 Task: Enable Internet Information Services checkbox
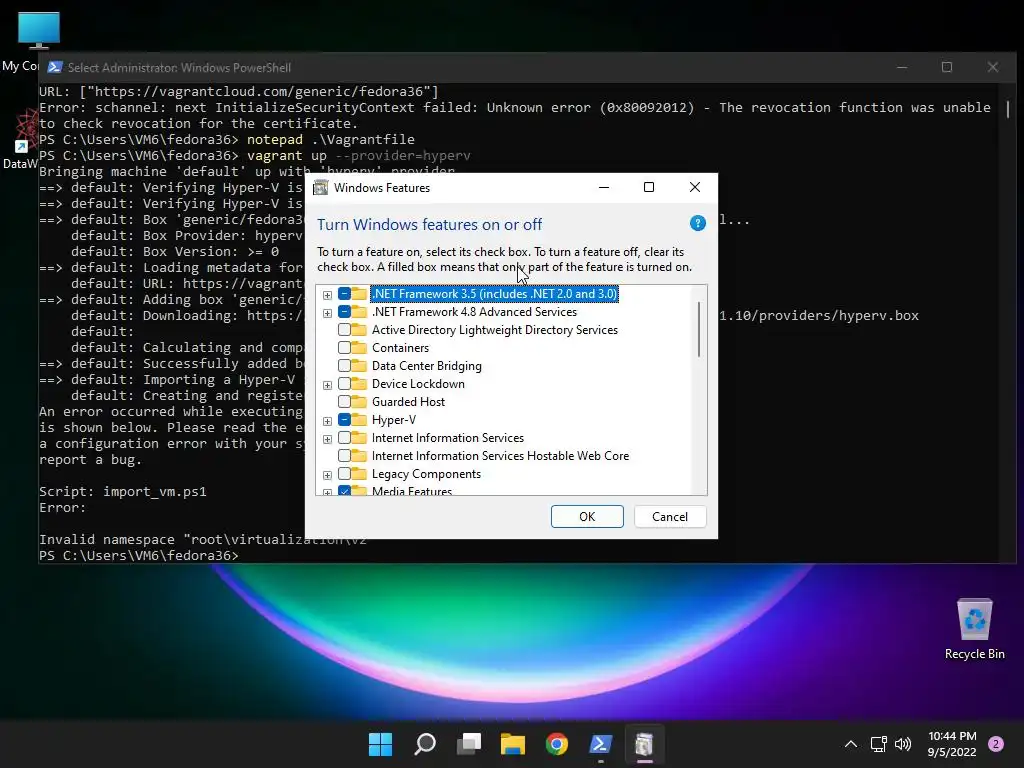click(x=344, y=438)
